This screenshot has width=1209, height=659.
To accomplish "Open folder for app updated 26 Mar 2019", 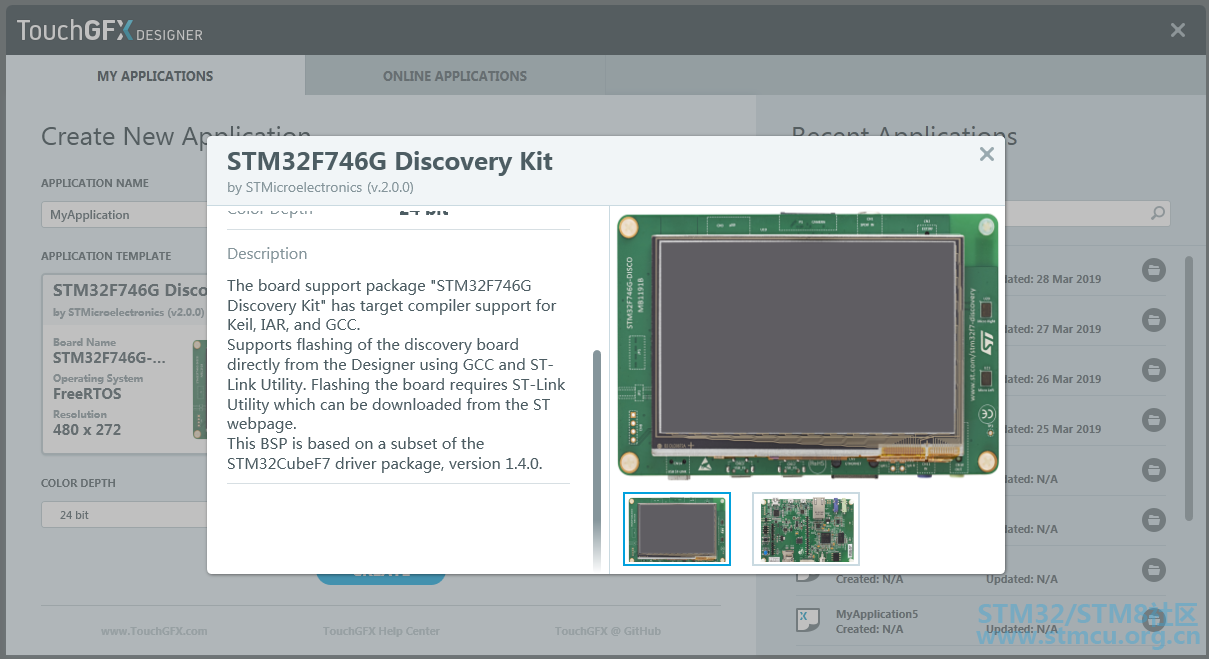I will tap(1154, 370).
